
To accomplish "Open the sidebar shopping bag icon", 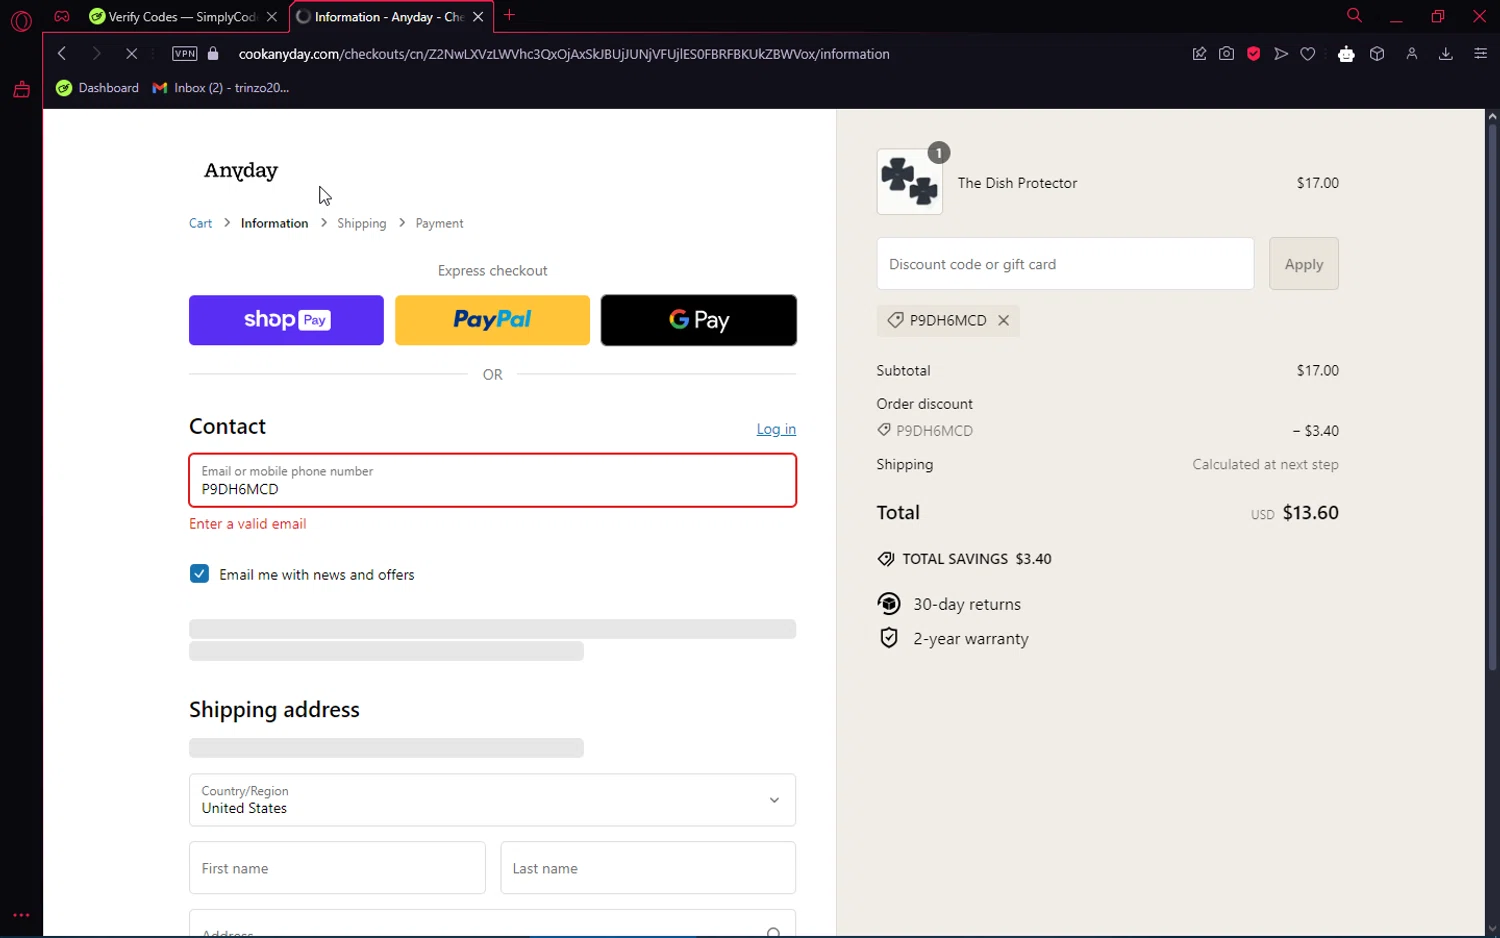I will tap(21, 90).
